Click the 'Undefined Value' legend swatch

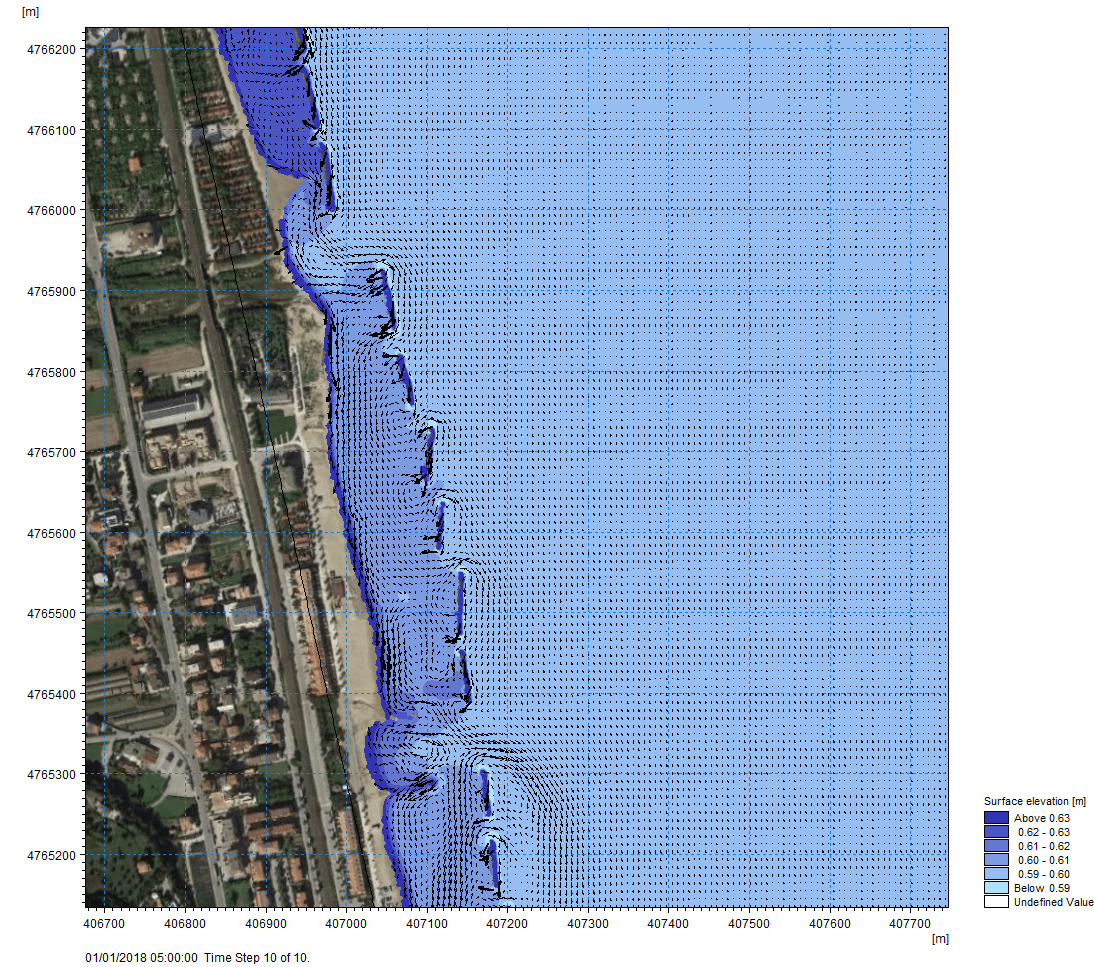(x=996, y=901)
